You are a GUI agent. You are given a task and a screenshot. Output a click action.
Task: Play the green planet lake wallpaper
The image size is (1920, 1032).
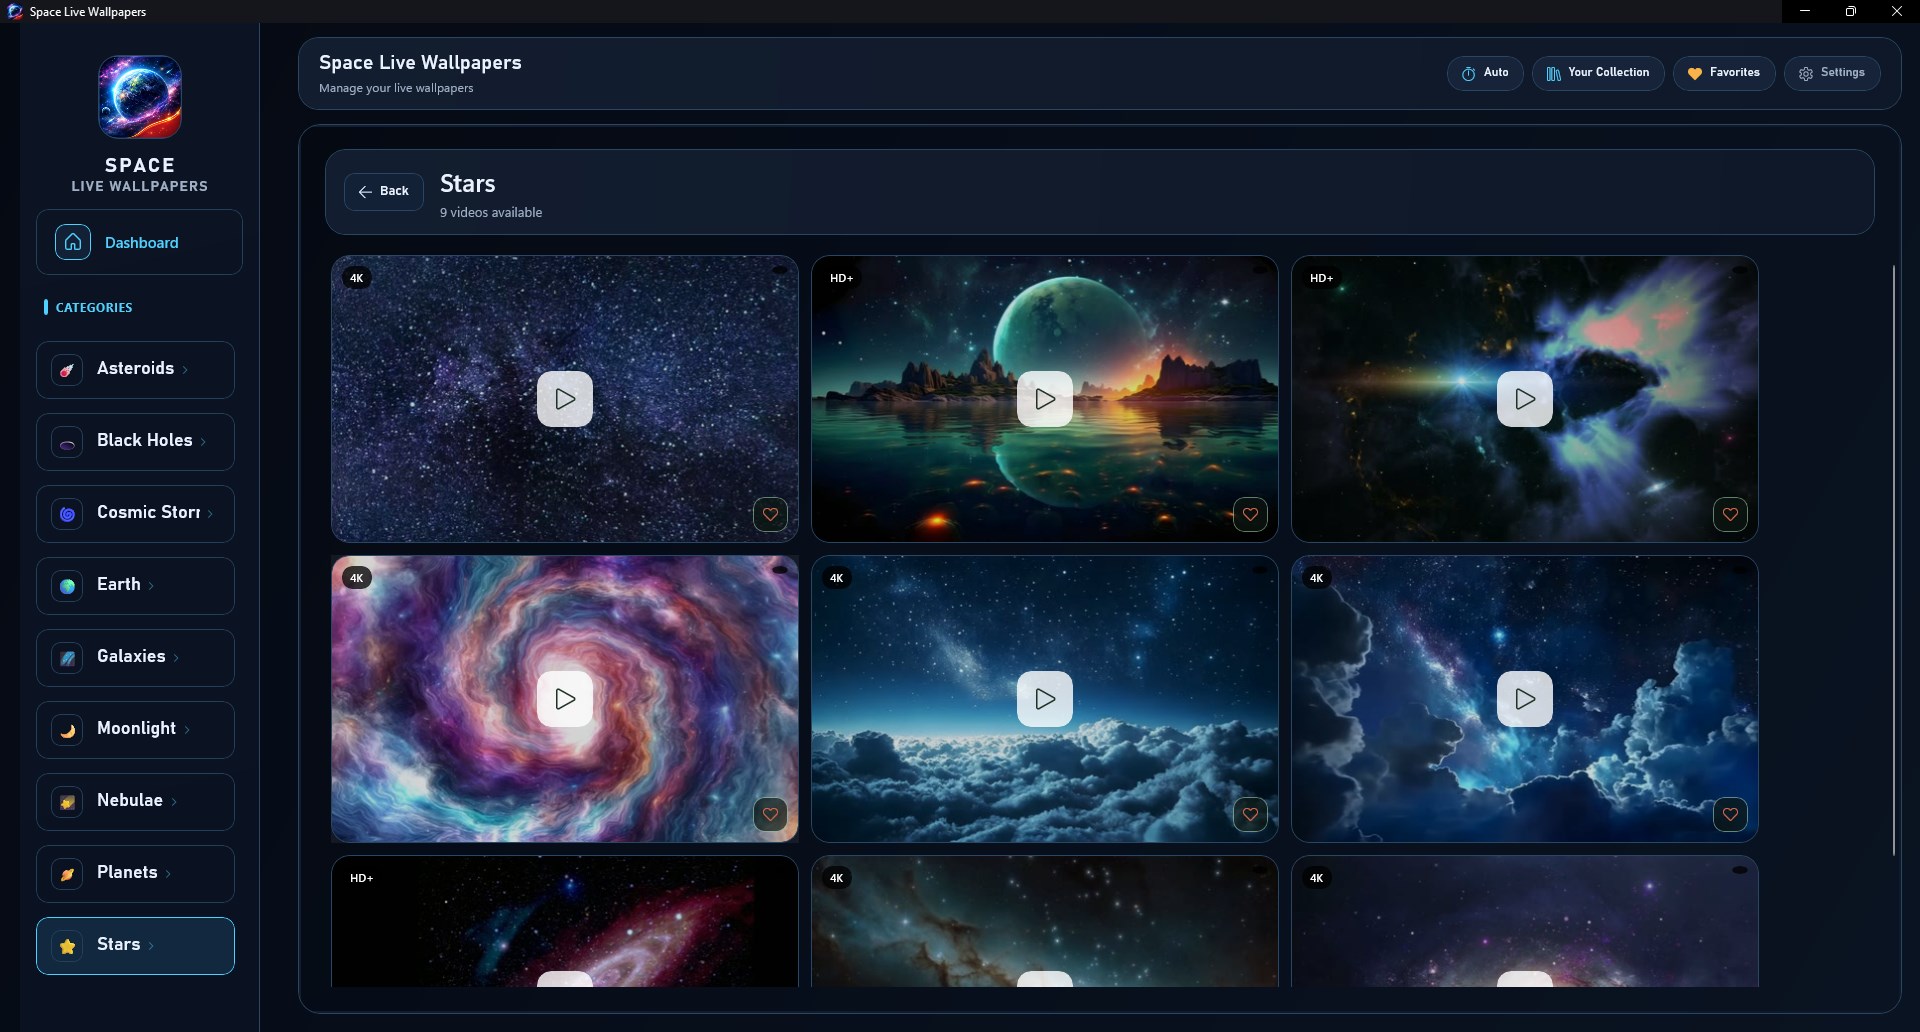tap(1045, 399)
